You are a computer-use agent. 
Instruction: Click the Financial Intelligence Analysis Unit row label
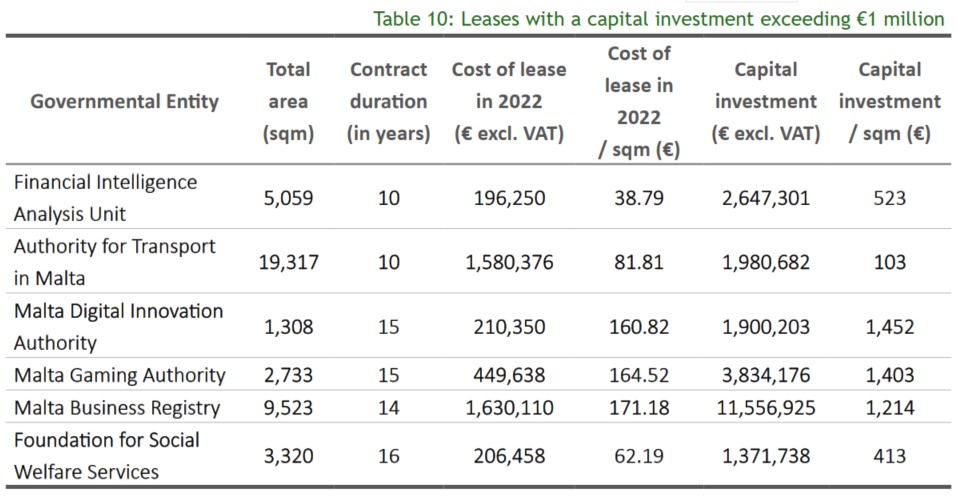(x=105, y=198)
